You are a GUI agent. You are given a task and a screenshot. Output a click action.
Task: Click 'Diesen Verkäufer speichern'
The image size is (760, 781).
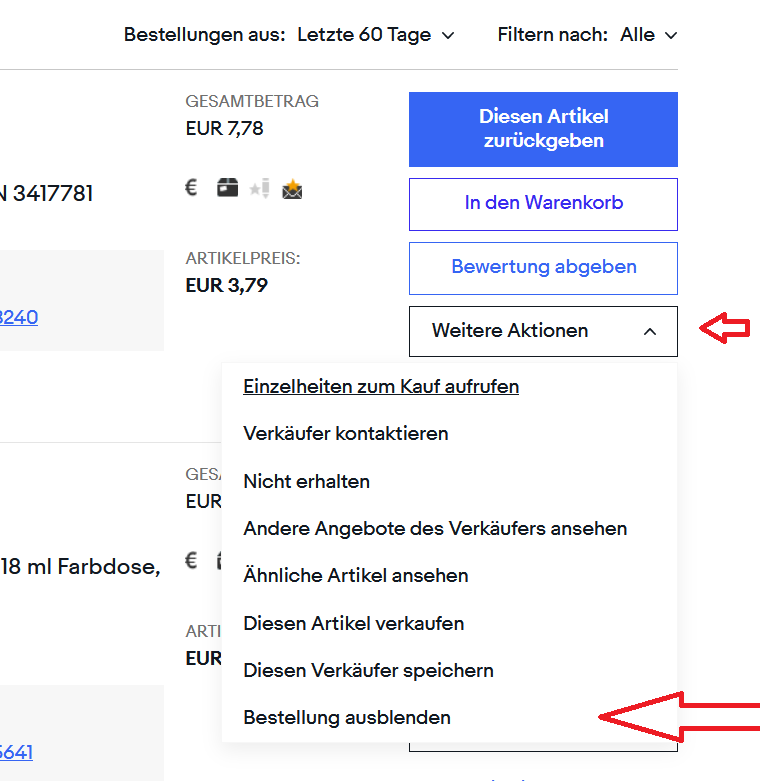368,670
